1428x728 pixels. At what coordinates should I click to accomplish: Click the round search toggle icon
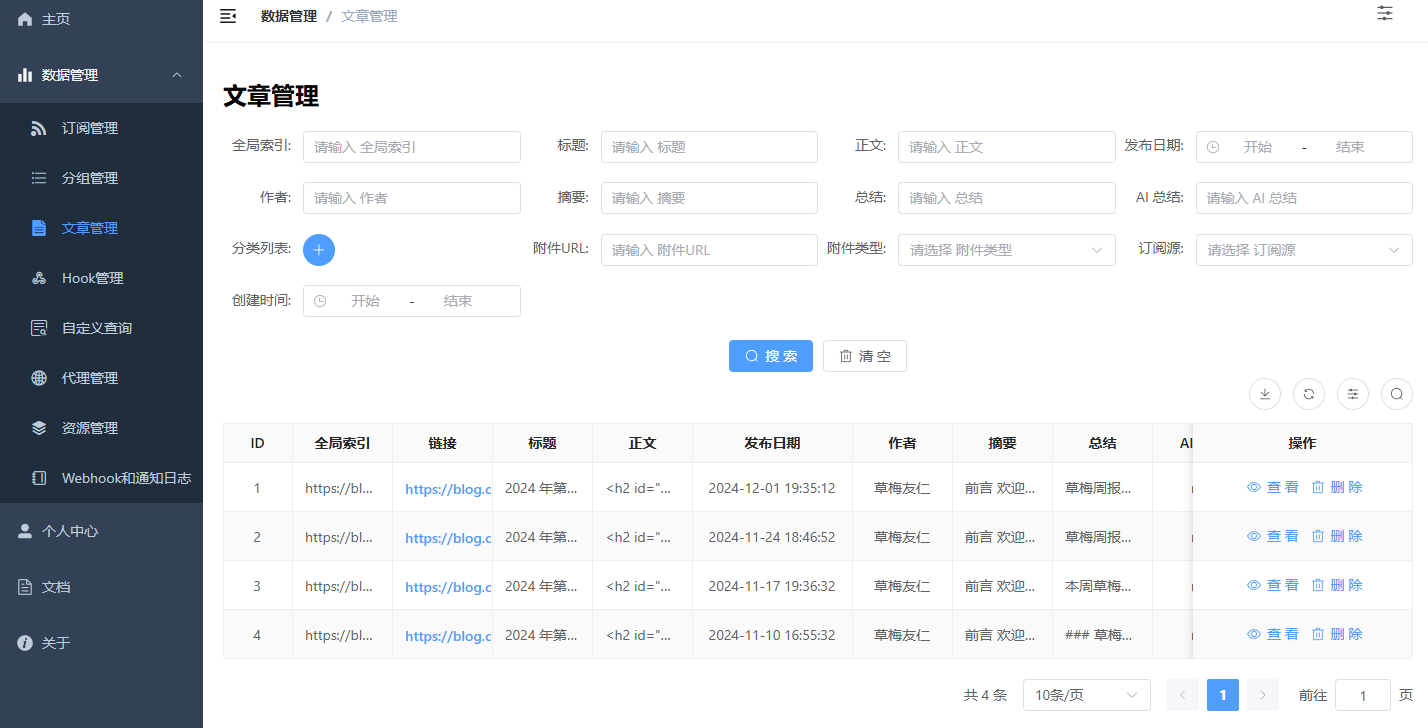pos(1397,394)
